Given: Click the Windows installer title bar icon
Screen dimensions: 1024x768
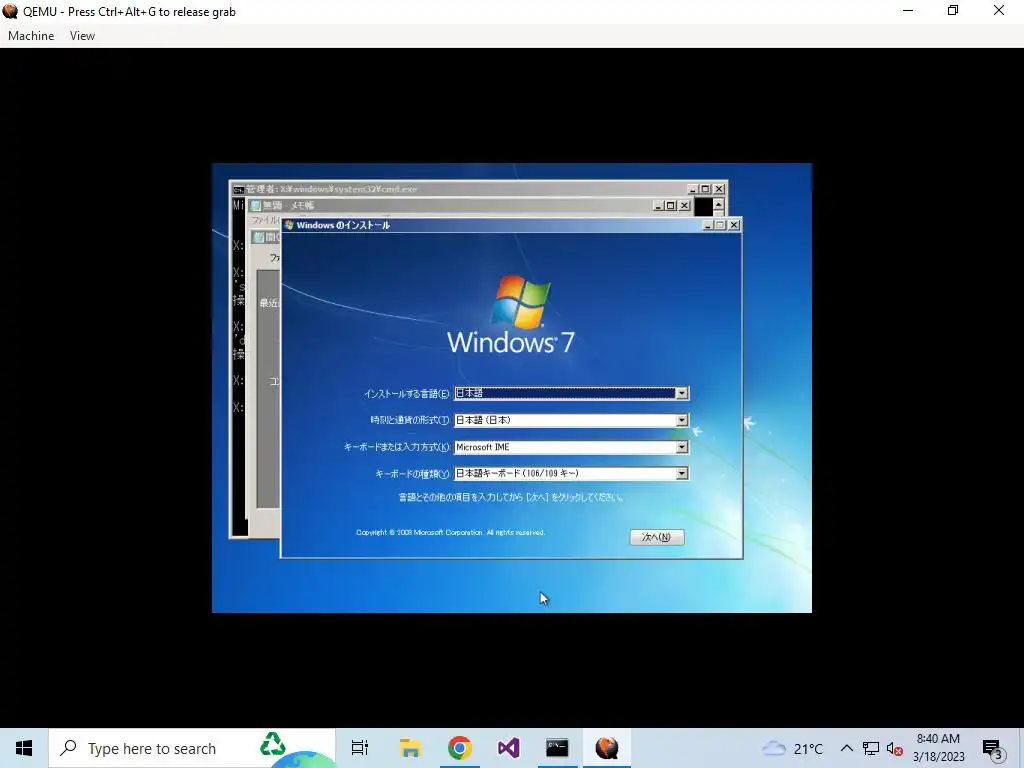Looking at the screenshot, I should click(289, 225).
